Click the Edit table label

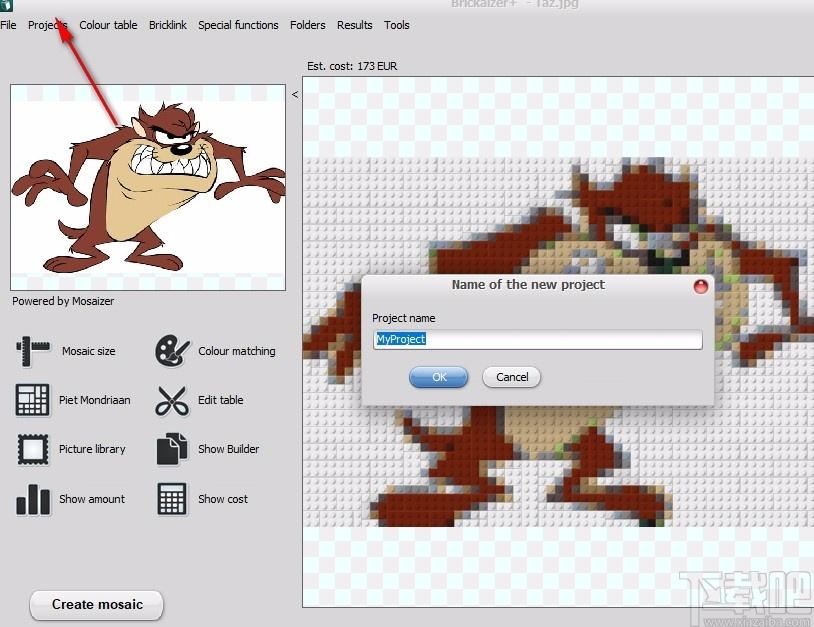221,400
